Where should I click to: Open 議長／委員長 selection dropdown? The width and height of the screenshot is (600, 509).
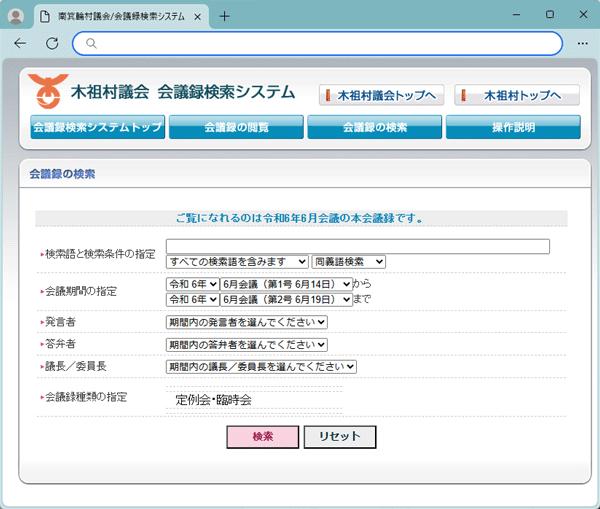261,367
